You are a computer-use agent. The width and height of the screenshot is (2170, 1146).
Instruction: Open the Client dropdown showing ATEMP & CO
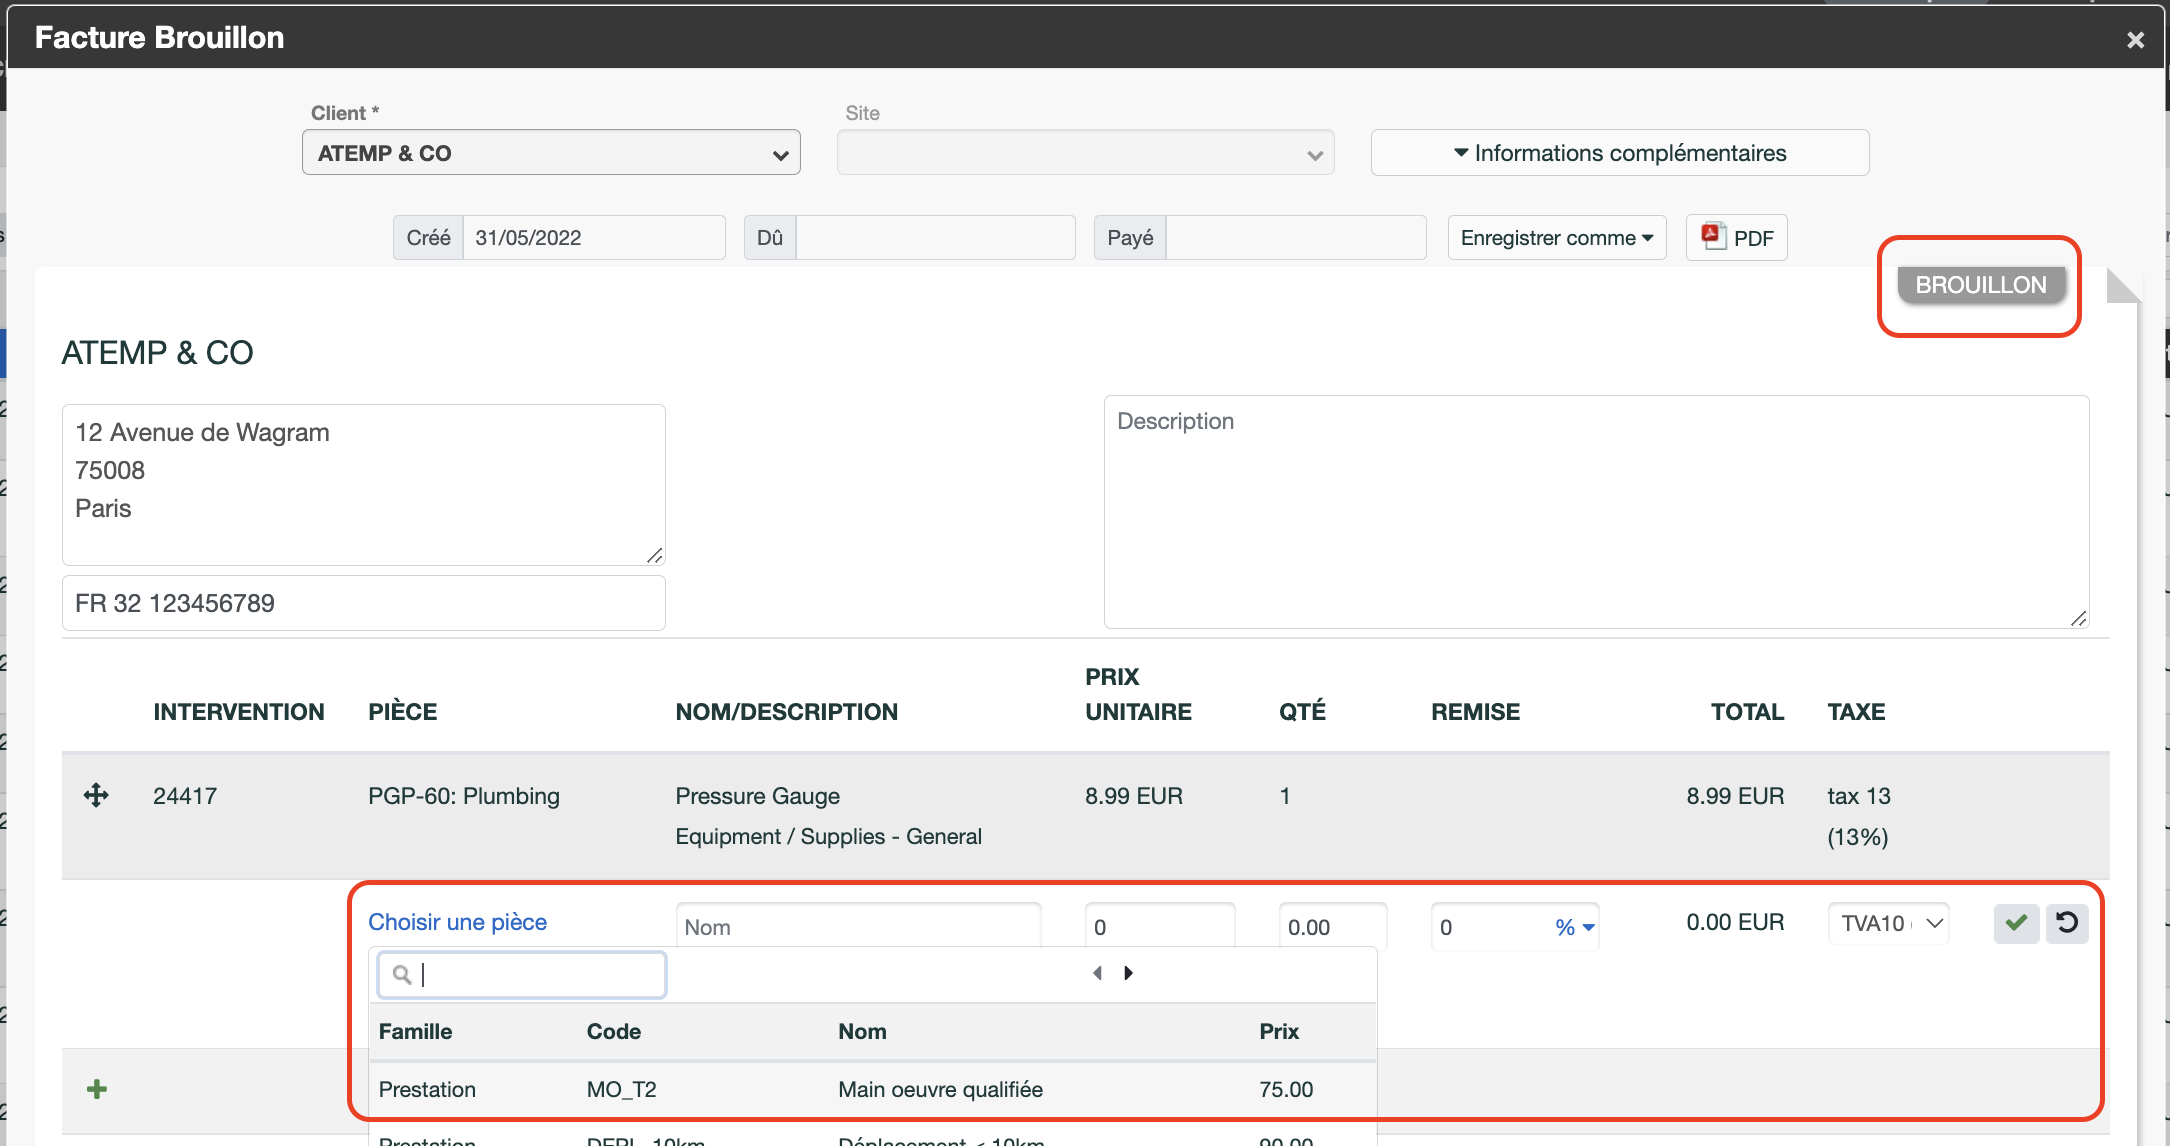551,153
